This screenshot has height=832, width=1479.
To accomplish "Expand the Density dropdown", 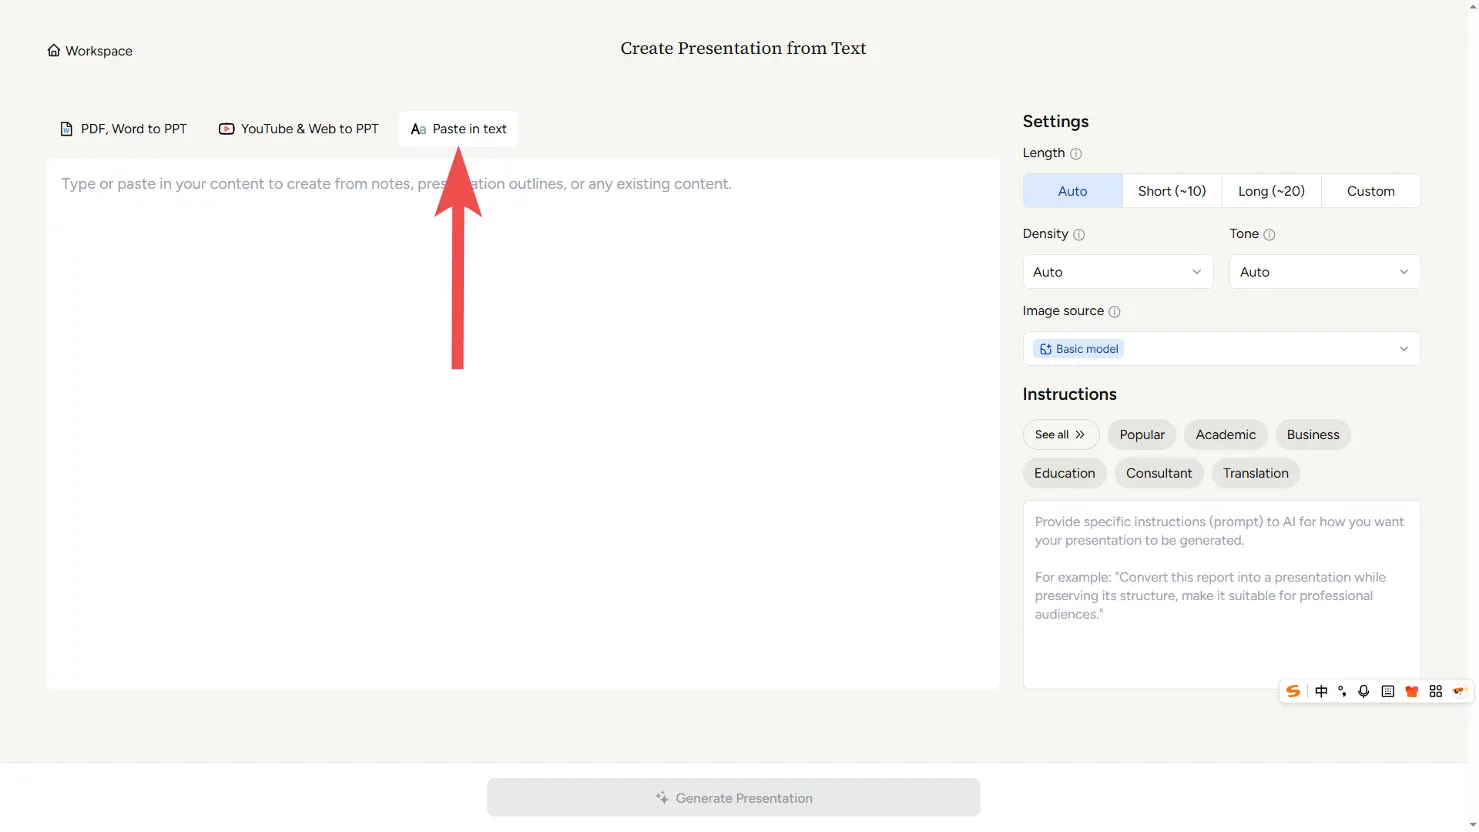I will pyautogui.click(x=1117, y=272).
